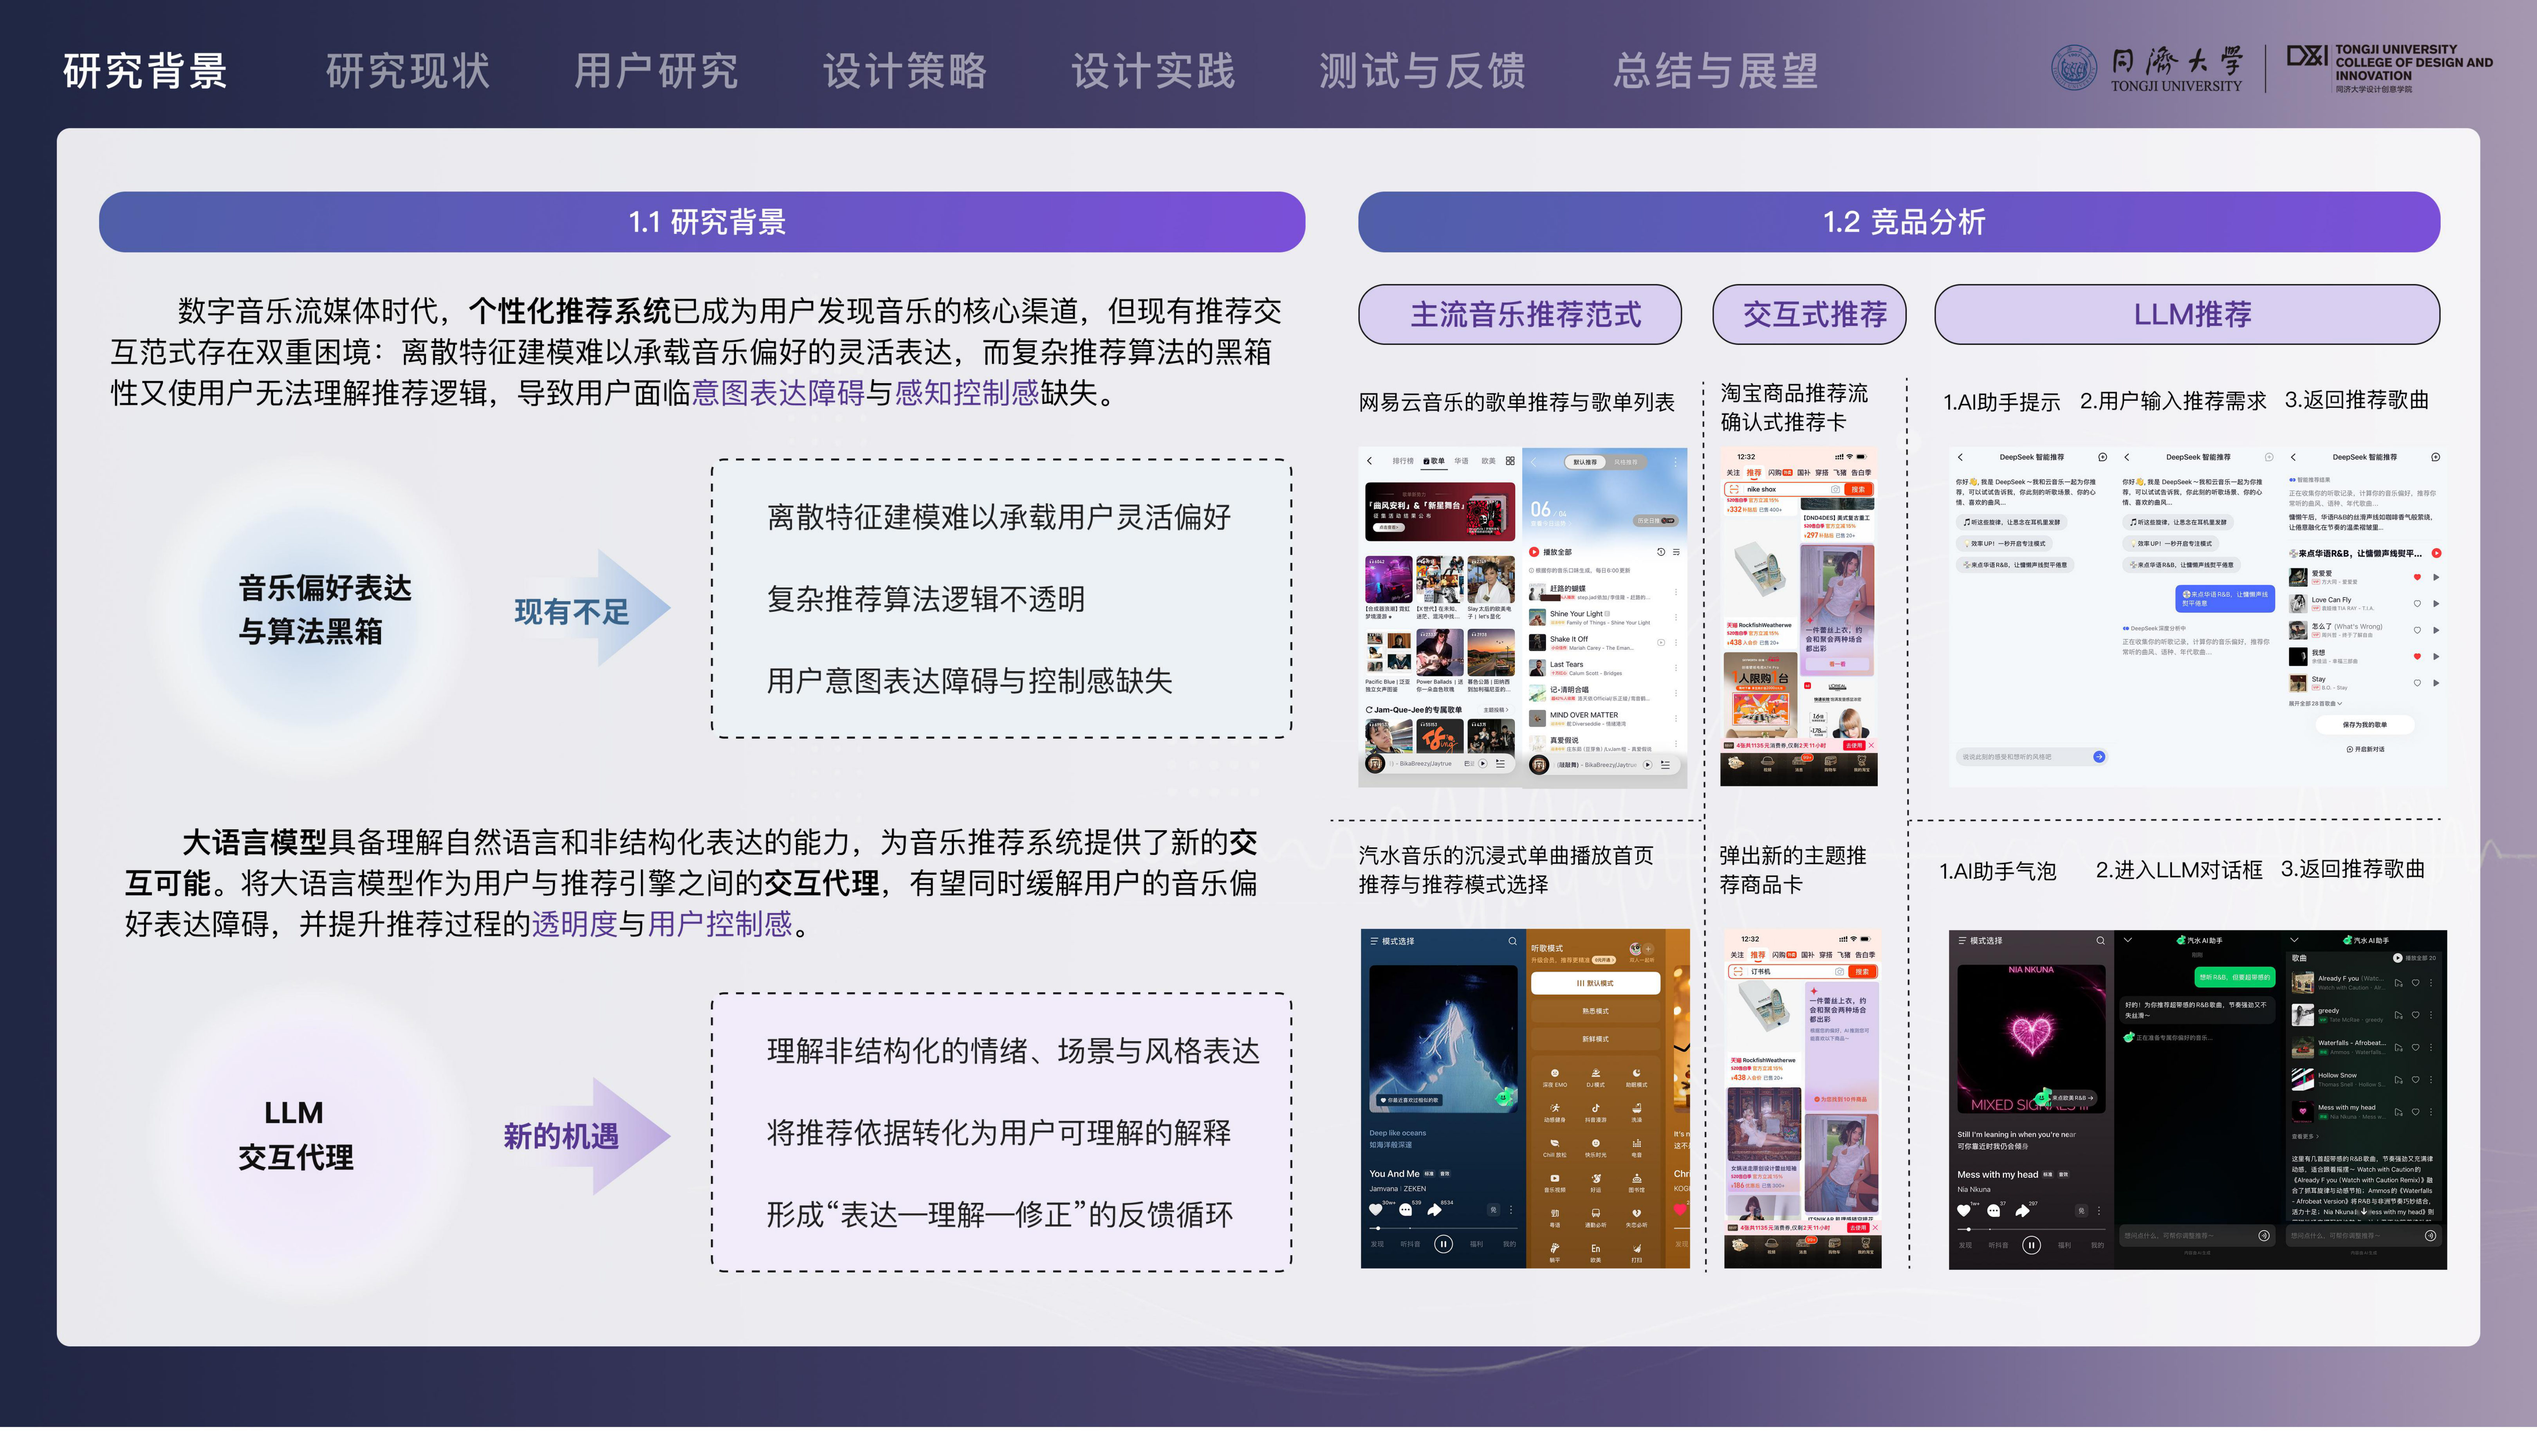Pause the You And Me track
Image resolution: width=2537 pixels, height=1456 pixels.
pos(1443,1244)
